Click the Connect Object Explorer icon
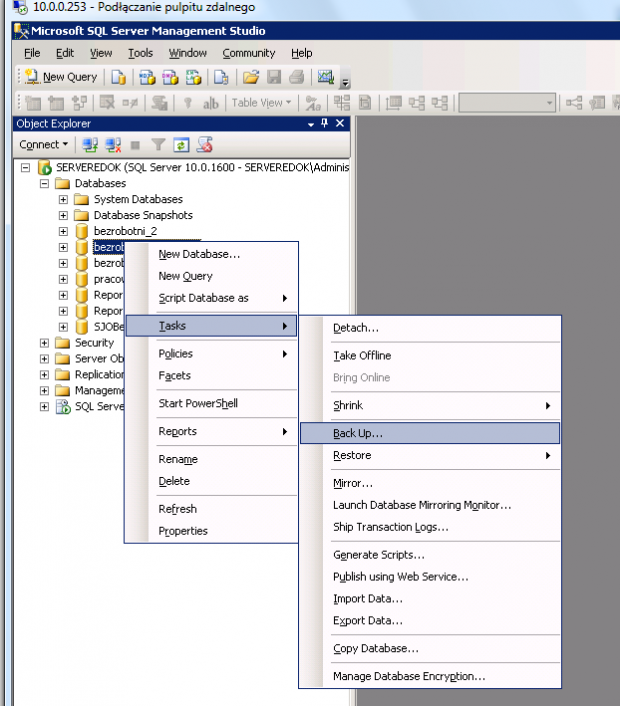Viewport: 620px width, 706px height. tap(90, 145)
